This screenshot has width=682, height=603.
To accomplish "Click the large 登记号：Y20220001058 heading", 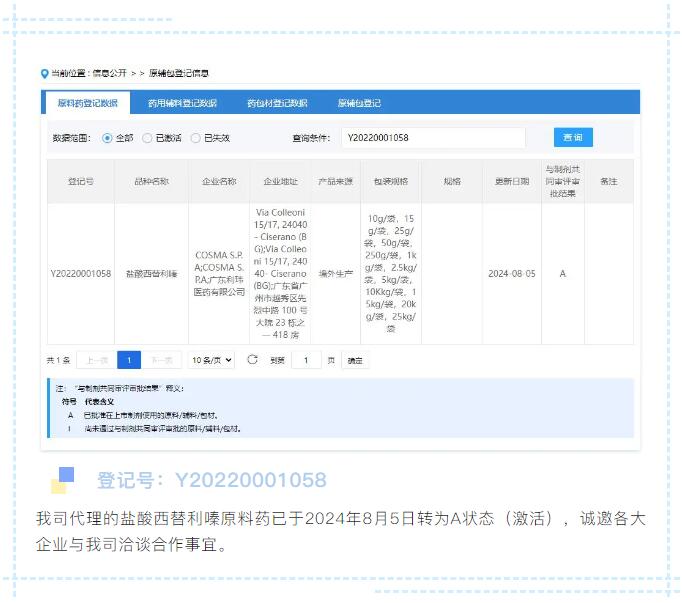I will click(x=211, y=480).
